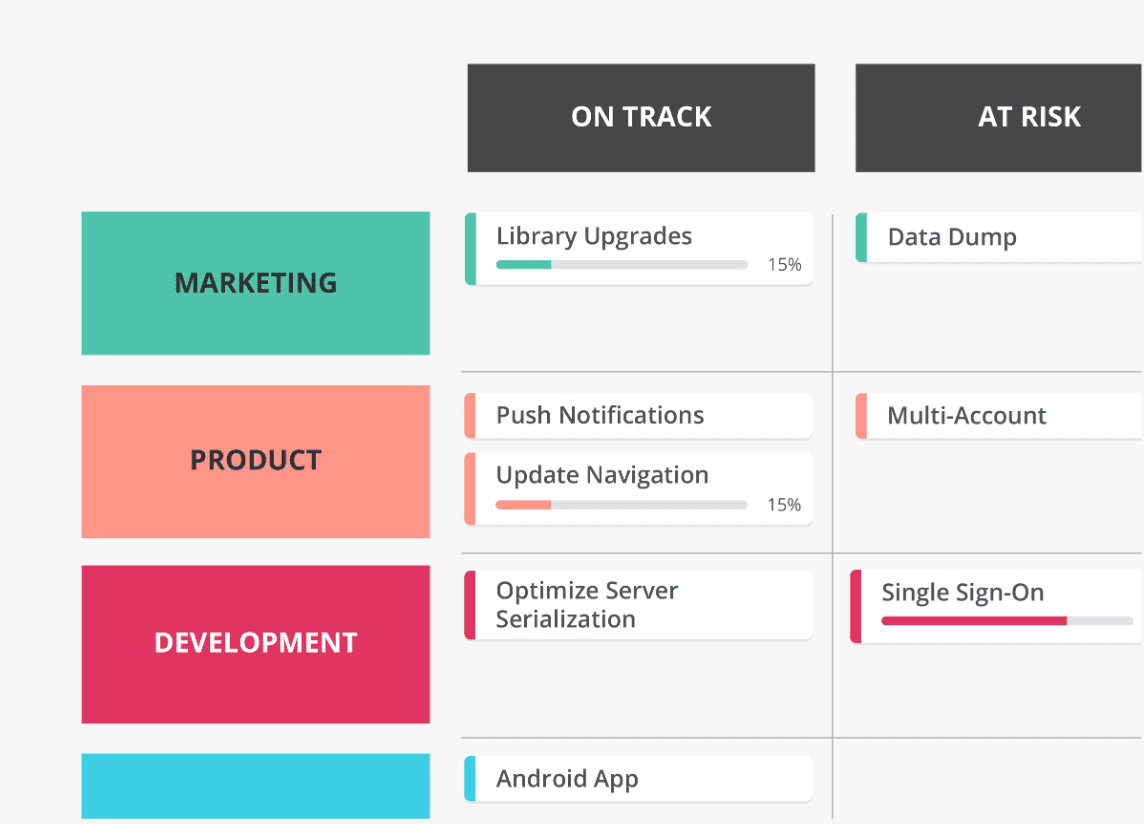1148x824 pixels.
Task: Click the unlabeled blue swimlane block
Action: 256,786
